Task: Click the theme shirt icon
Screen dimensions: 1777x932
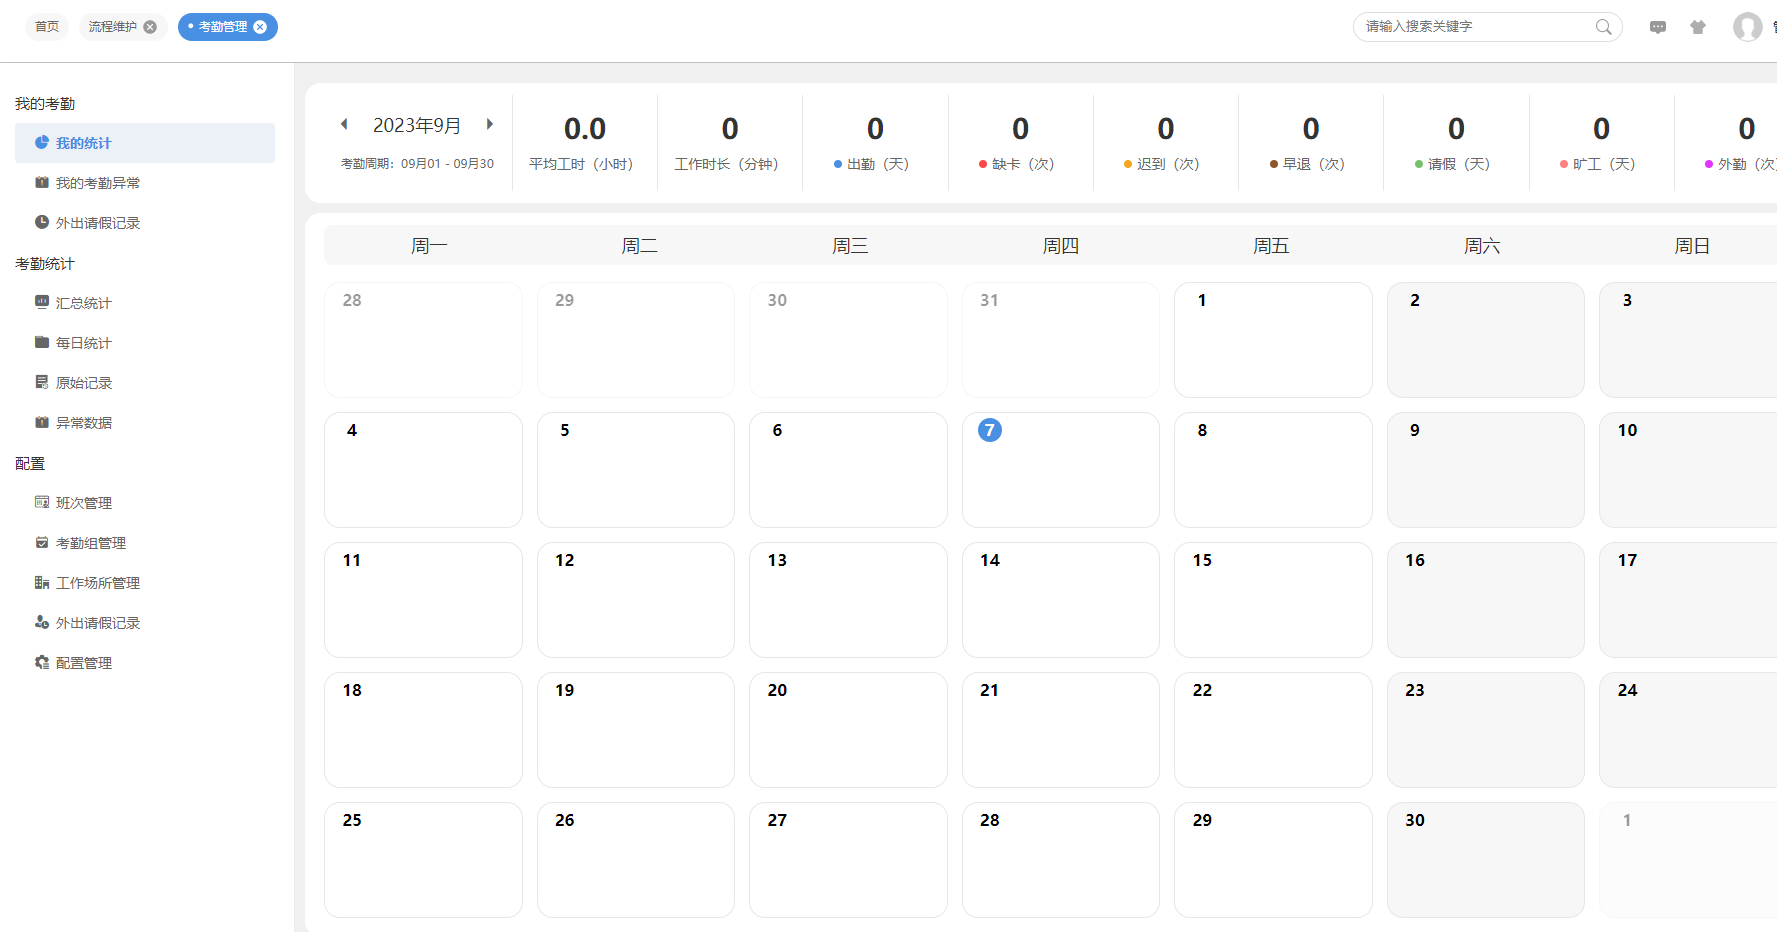Action: tap(1698, 27)
